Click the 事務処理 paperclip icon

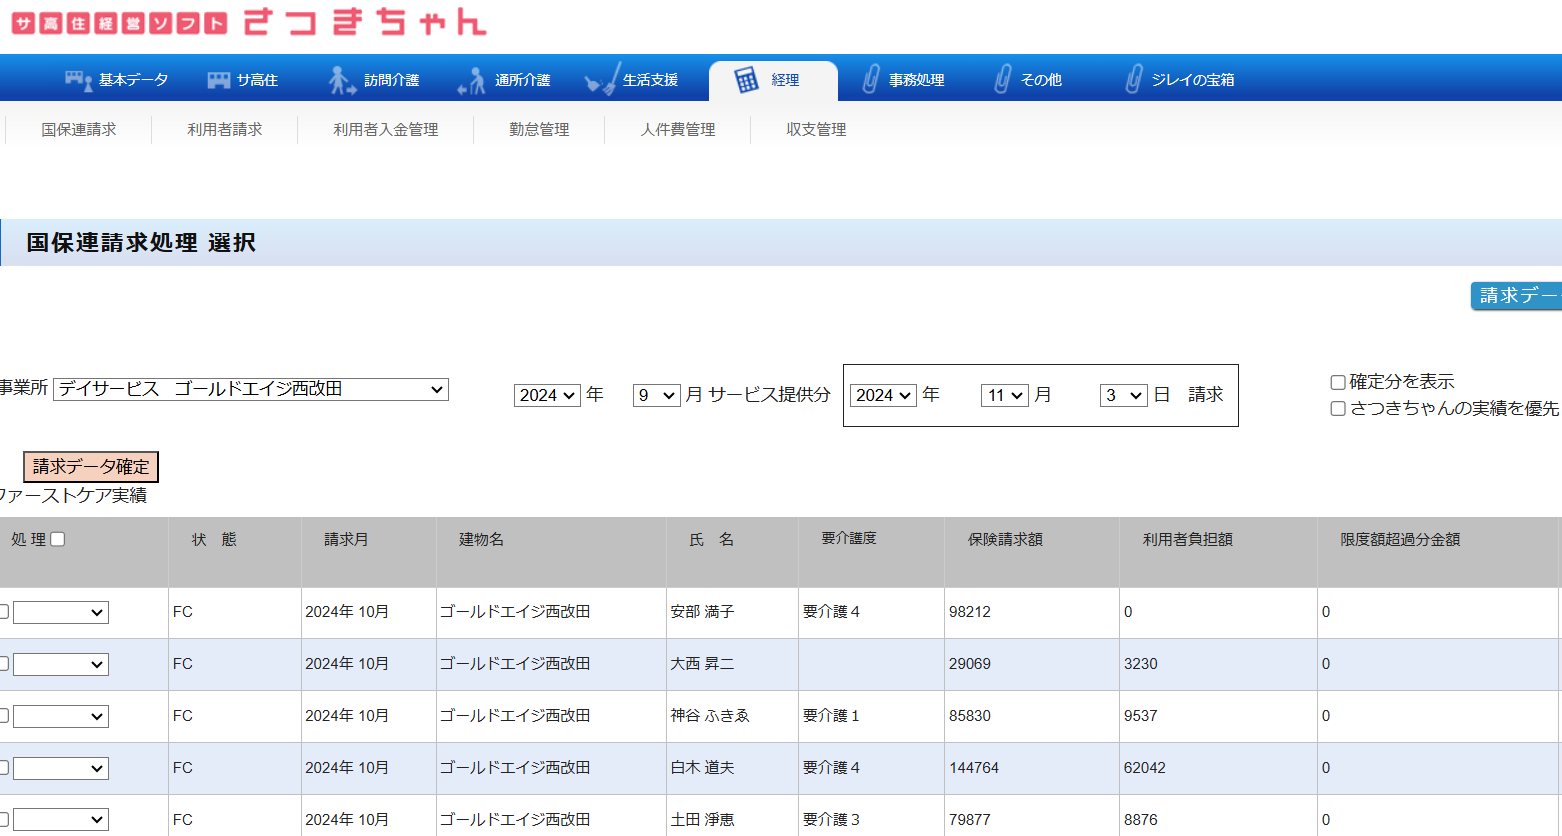click(871, 80)
